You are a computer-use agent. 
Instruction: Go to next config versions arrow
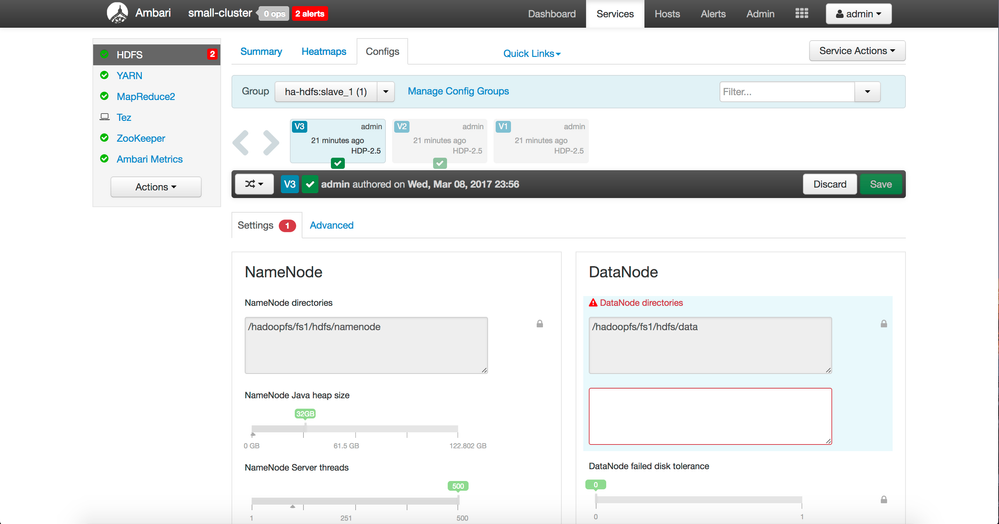click(271, 143)
